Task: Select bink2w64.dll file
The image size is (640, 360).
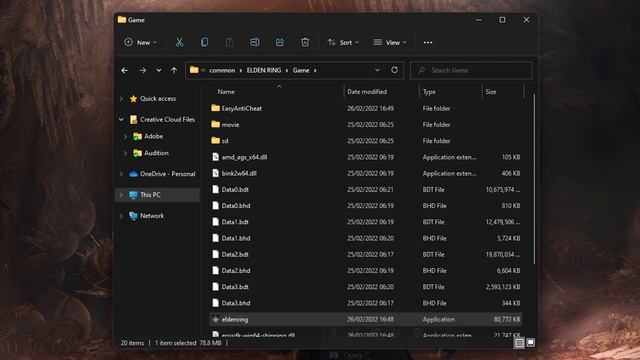Action: coord(239,173)
